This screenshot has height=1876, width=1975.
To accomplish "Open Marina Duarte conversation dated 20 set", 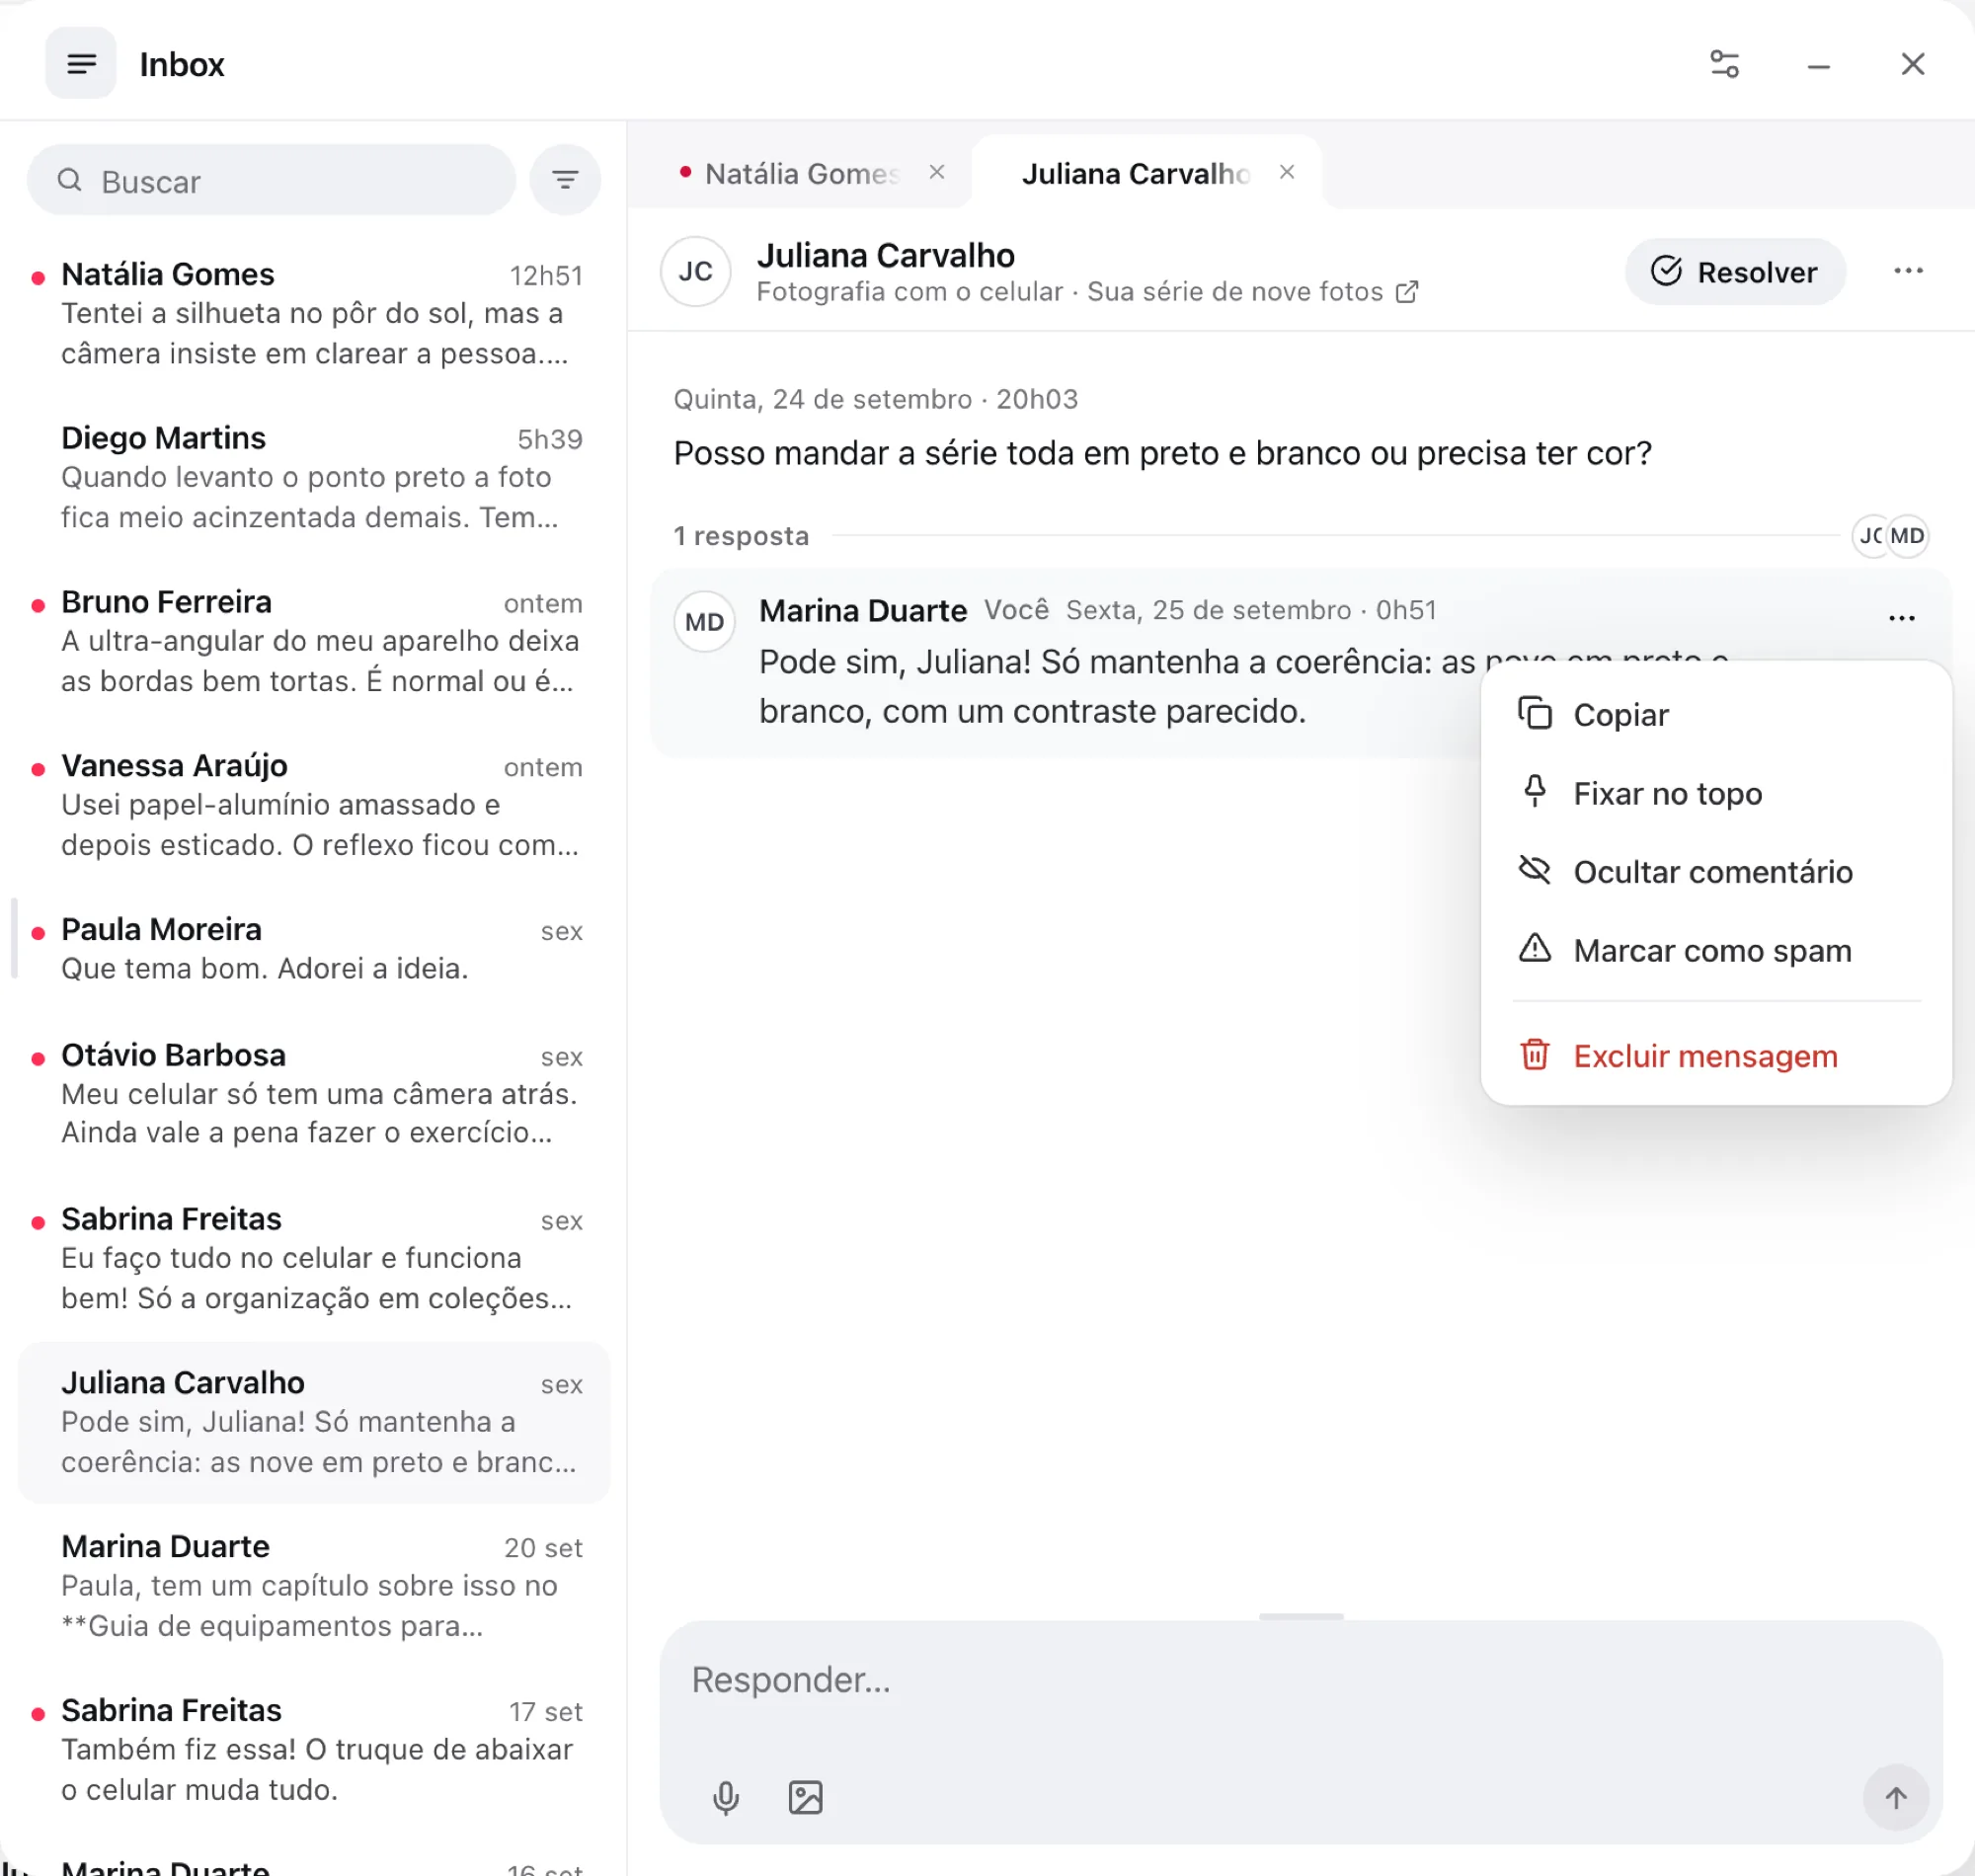I will (x=314, y=1586).
